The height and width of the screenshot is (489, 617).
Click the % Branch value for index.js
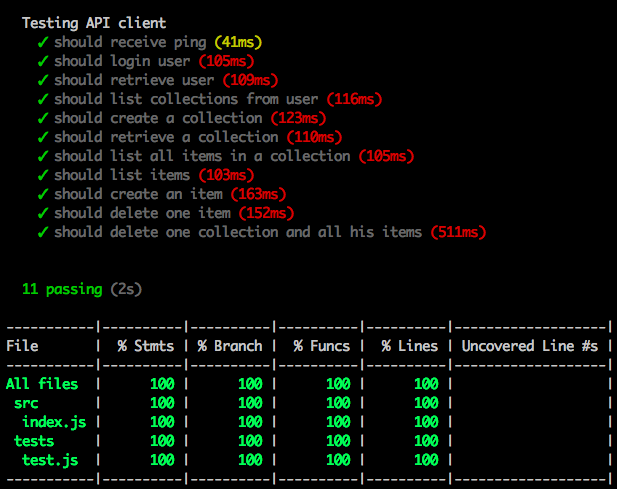250,422
